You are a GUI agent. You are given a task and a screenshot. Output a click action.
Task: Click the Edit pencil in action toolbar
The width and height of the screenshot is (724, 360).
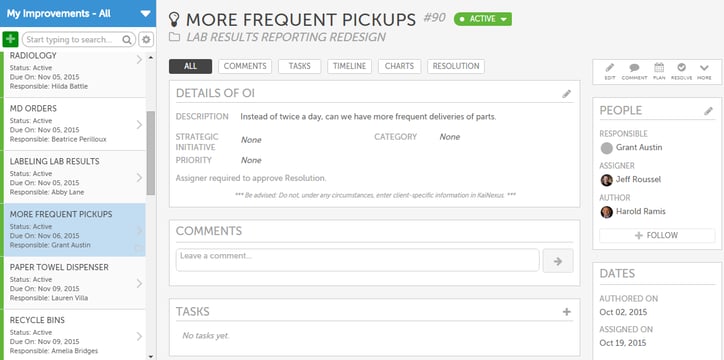(610, 72)
